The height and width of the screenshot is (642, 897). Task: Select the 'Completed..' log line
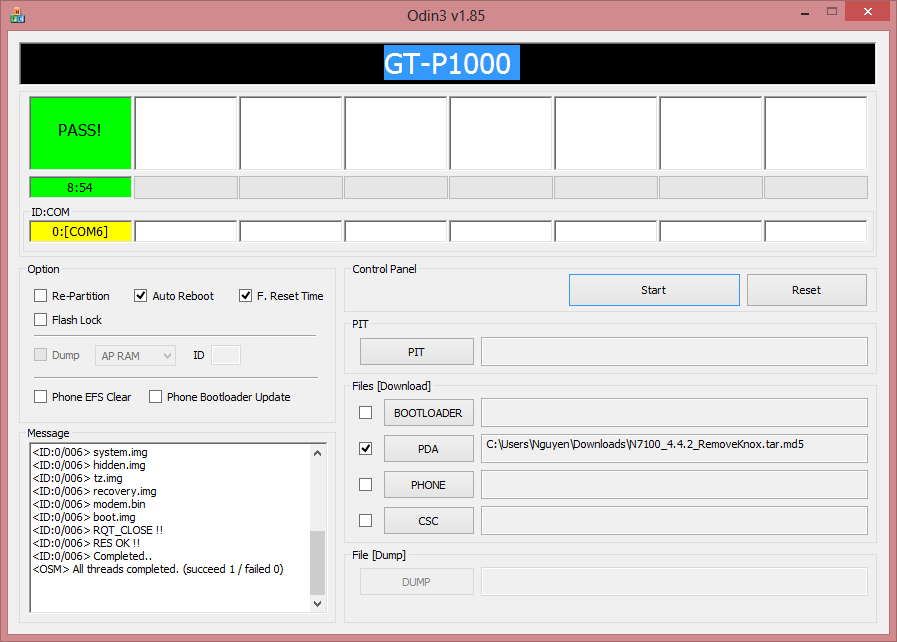point(92,556)
